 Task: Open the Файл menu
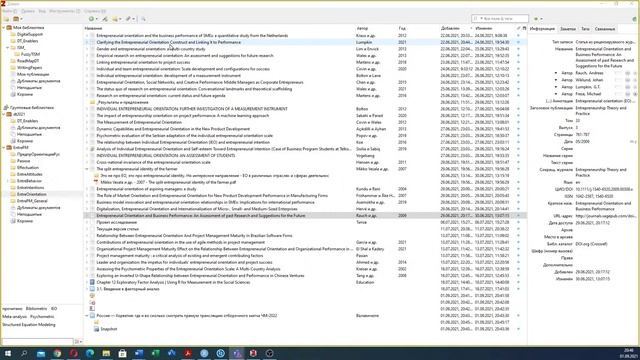[9, 11]
